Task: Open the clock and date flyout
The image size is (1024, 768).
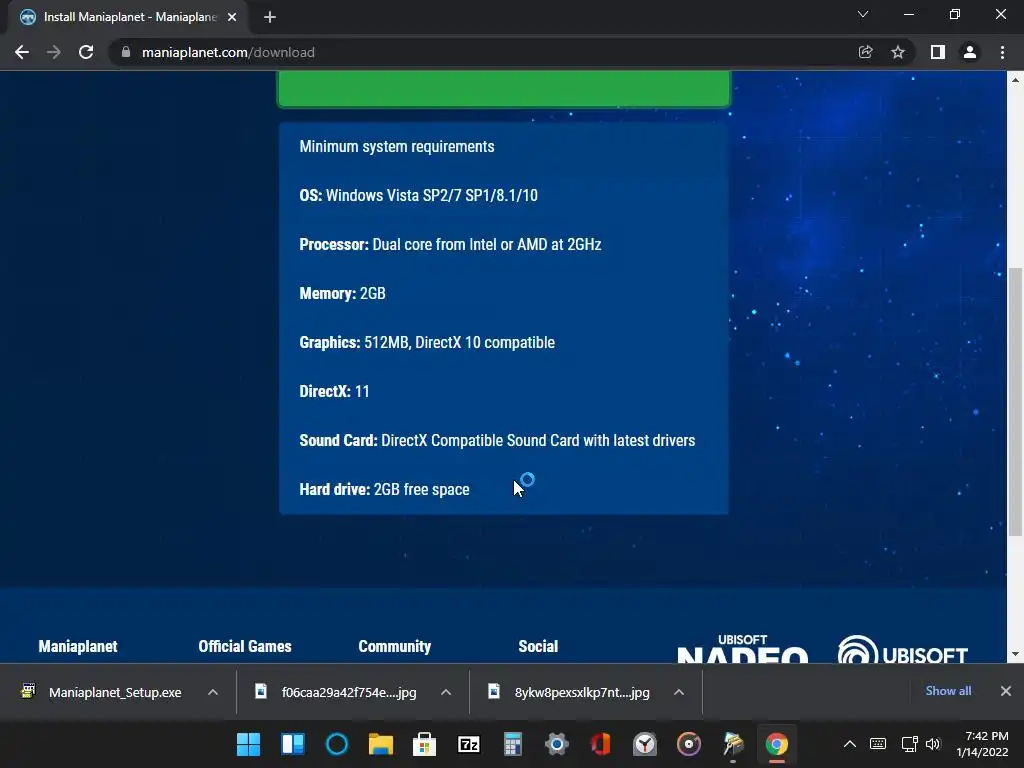Action: click(982, 744)
